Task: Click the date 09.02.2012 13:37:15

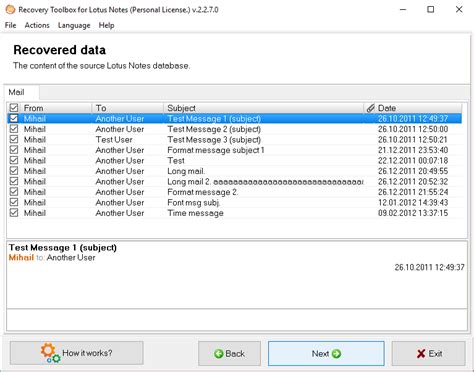Action: [413, 213]
